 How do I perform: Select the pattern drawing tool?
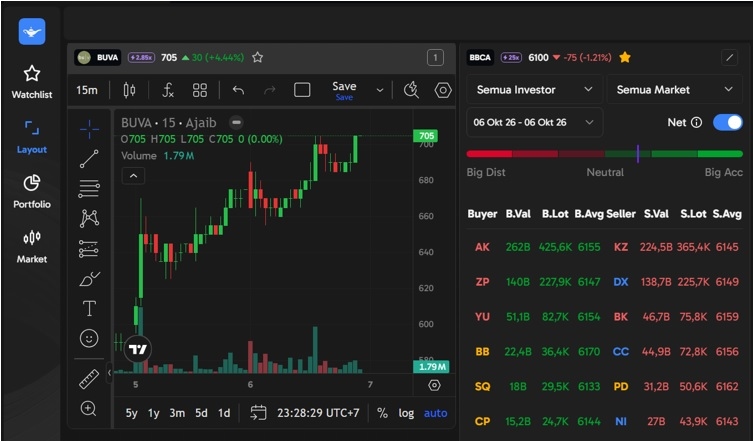89,219
